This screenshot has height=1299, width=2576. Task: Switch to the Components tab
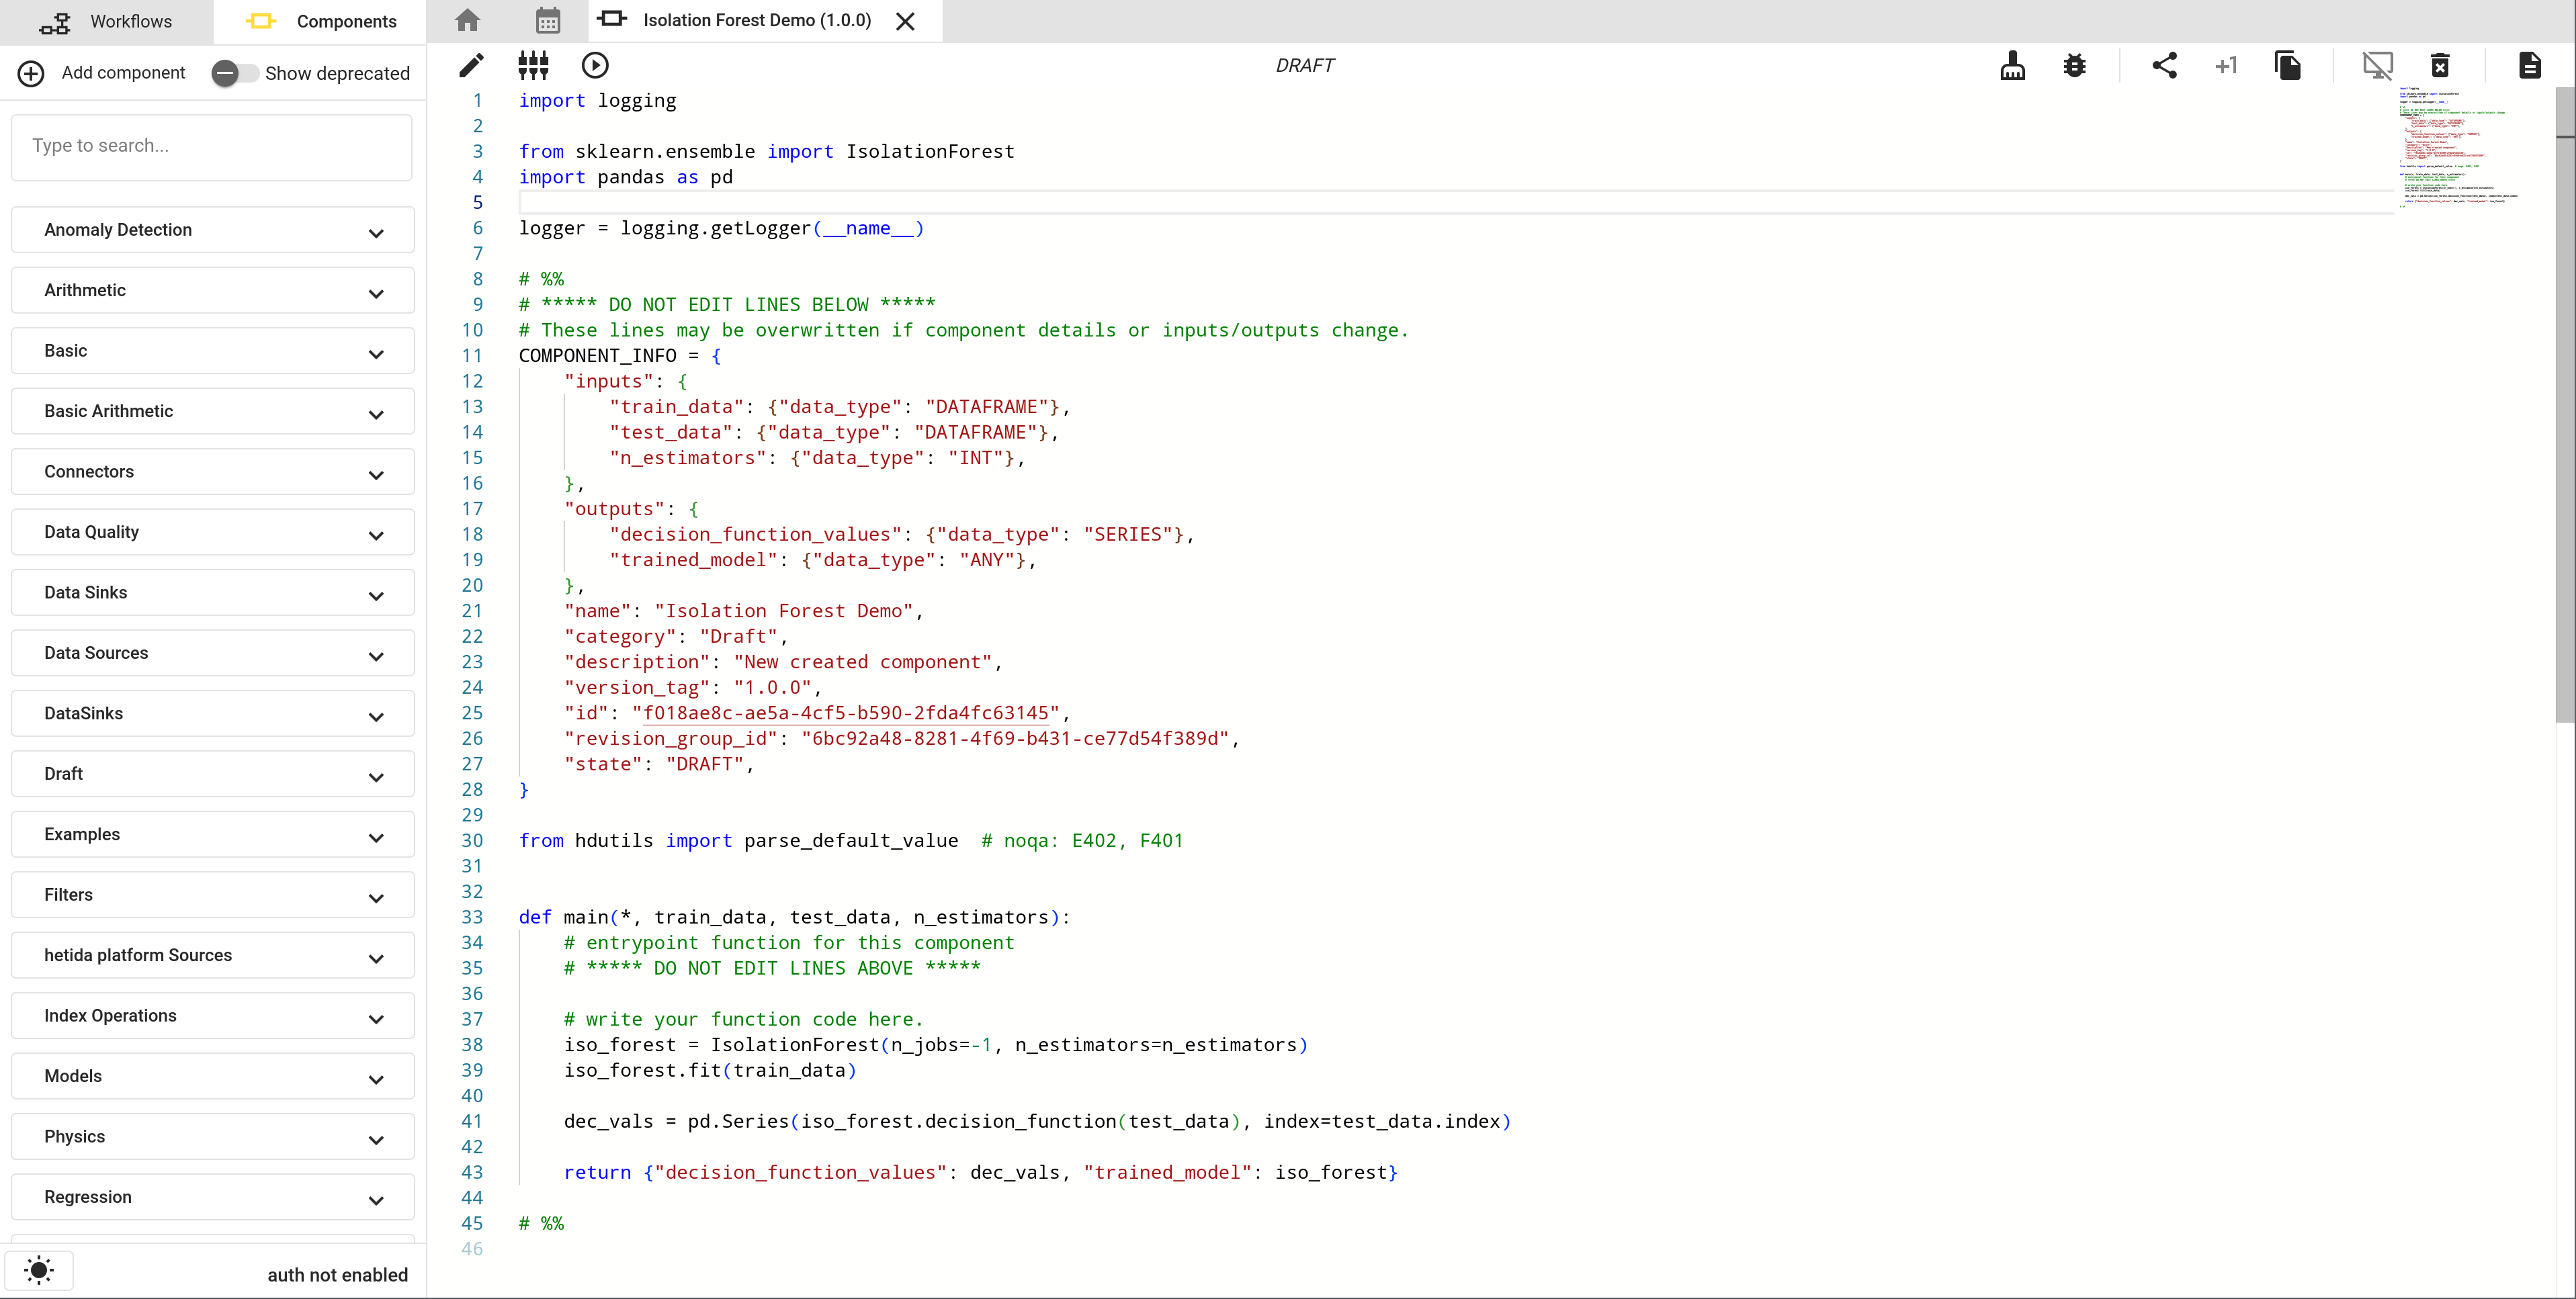[320, 21]
